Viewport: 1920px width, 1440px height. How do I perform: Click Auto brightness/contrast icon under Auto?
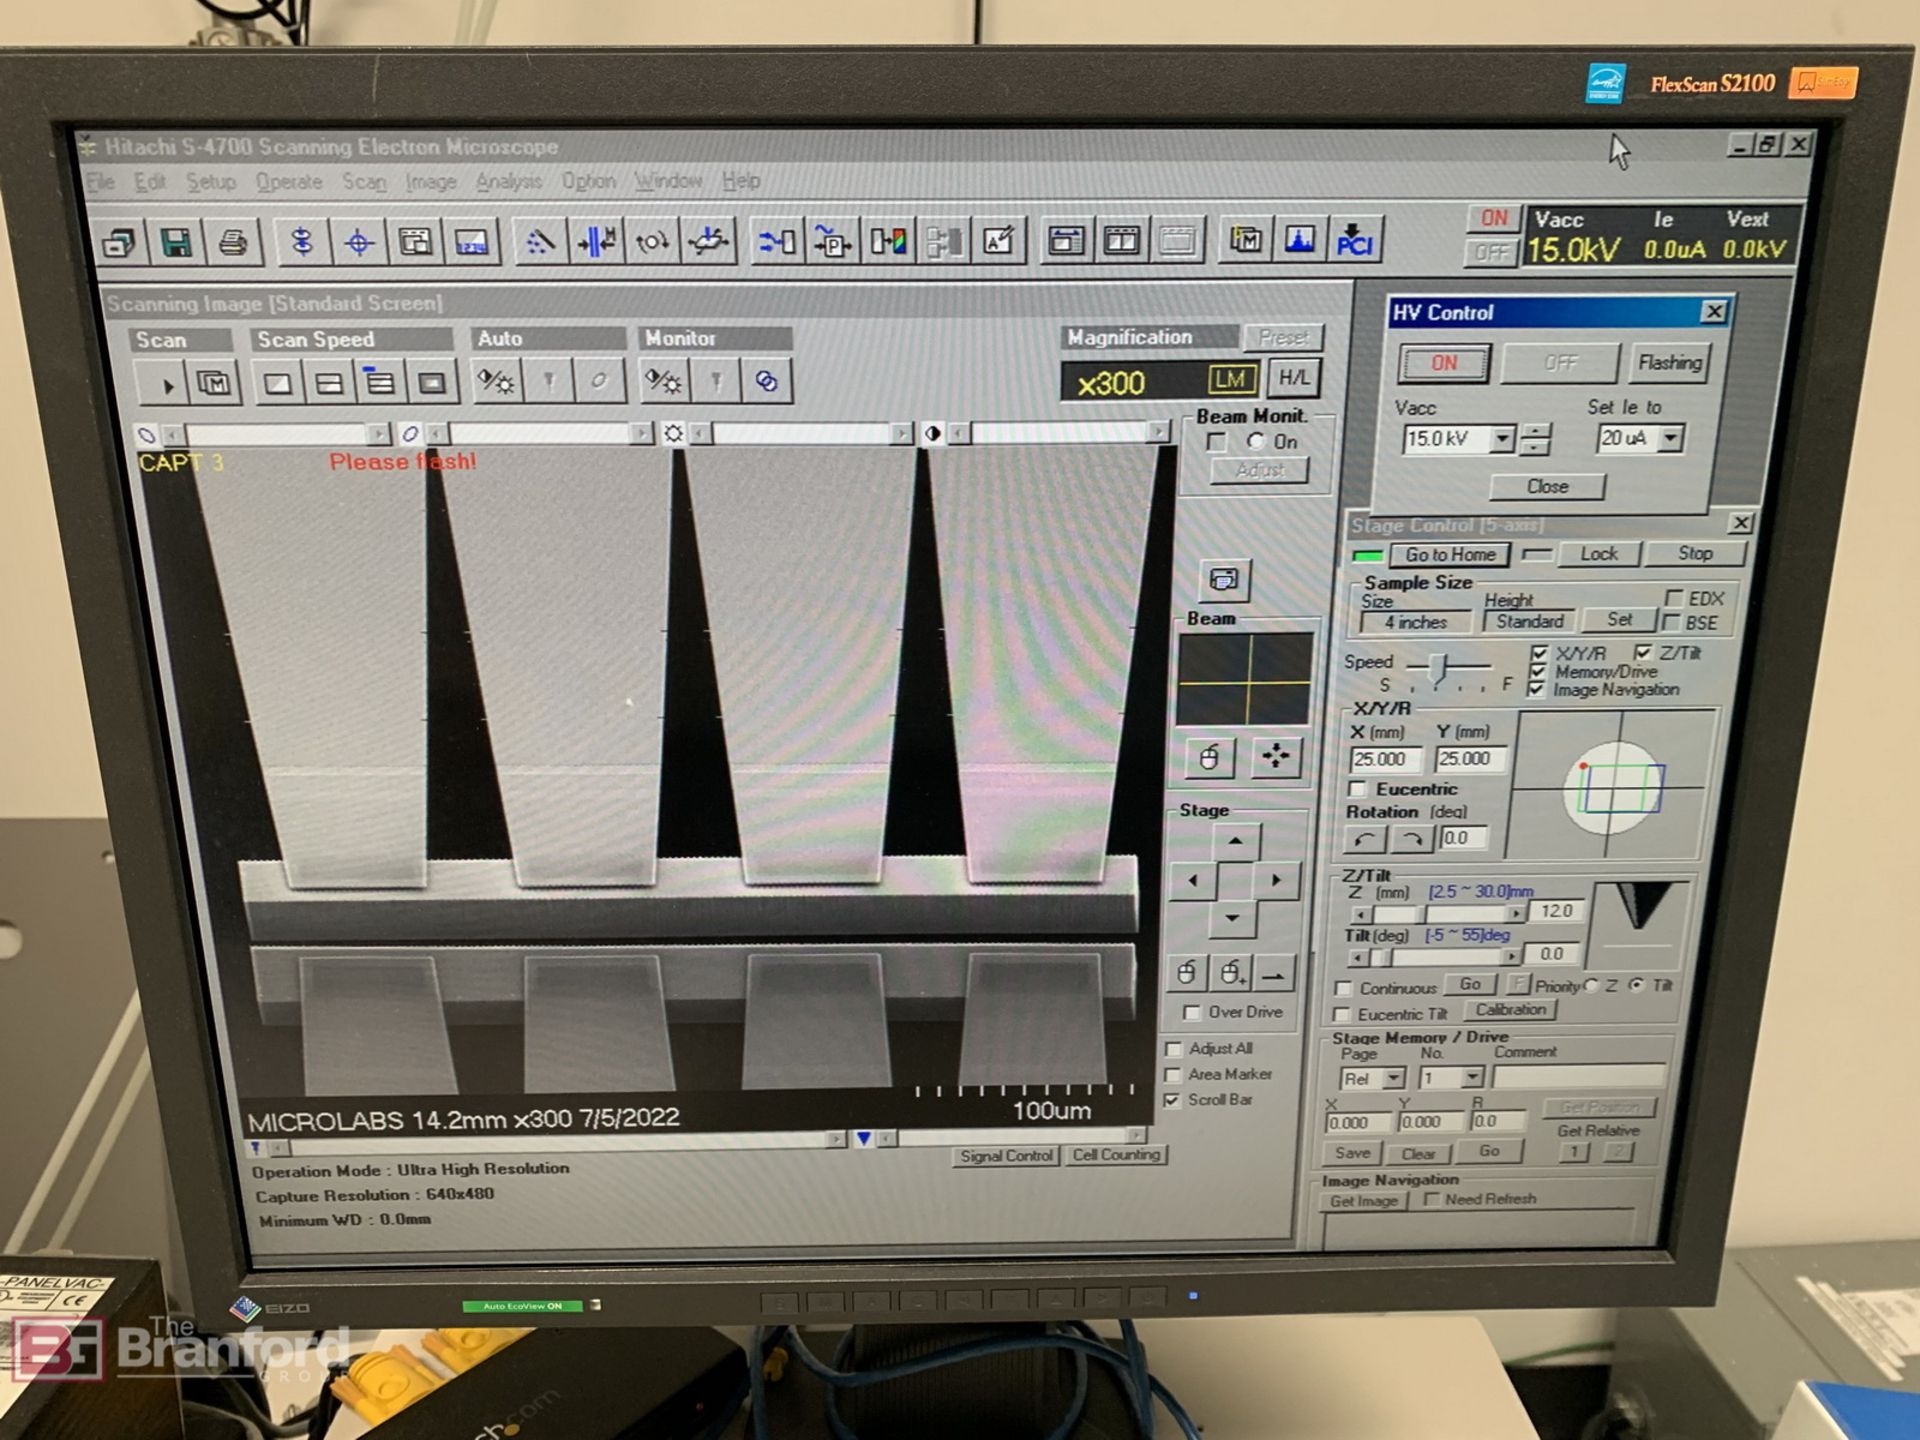point(495,382)
